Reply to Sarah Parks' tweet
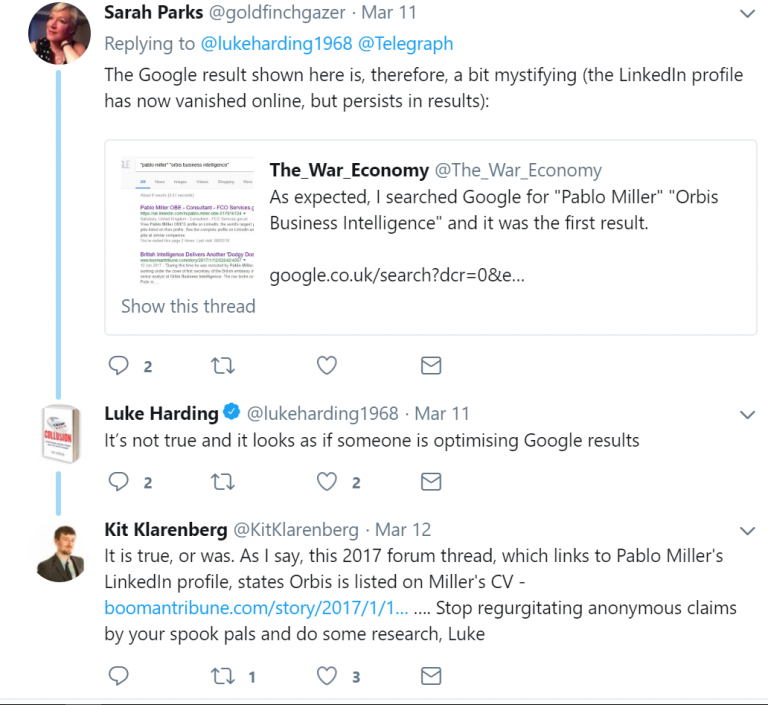The height and width of the screenshot is (705, 768). tap(119, 366)
